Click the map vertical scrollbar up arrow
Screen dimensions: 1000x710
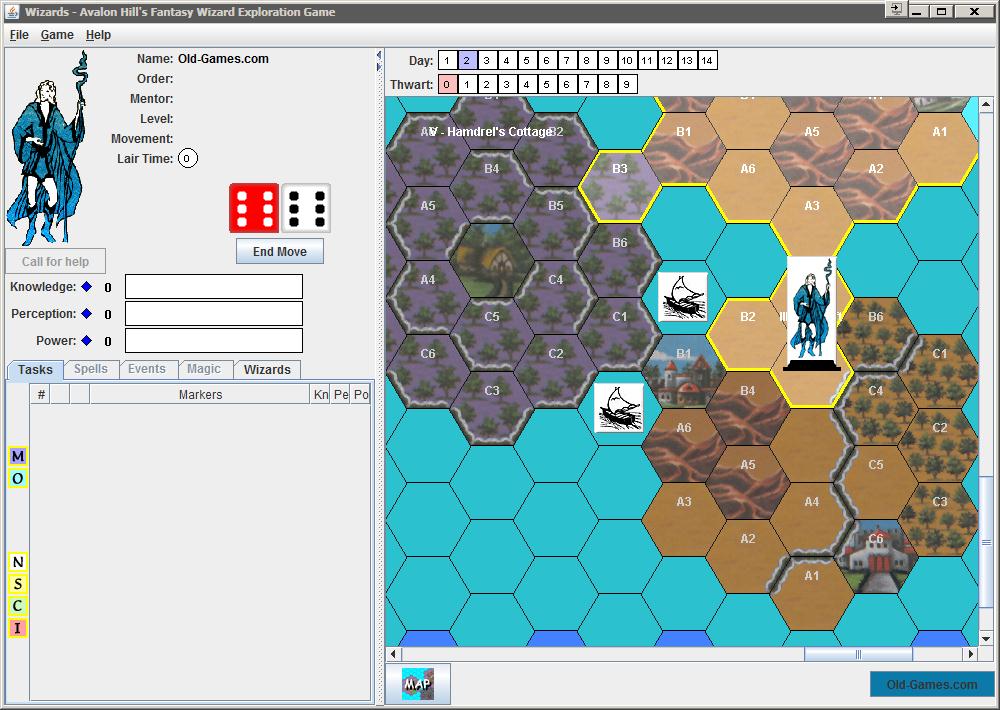click(x=986, y=104)
